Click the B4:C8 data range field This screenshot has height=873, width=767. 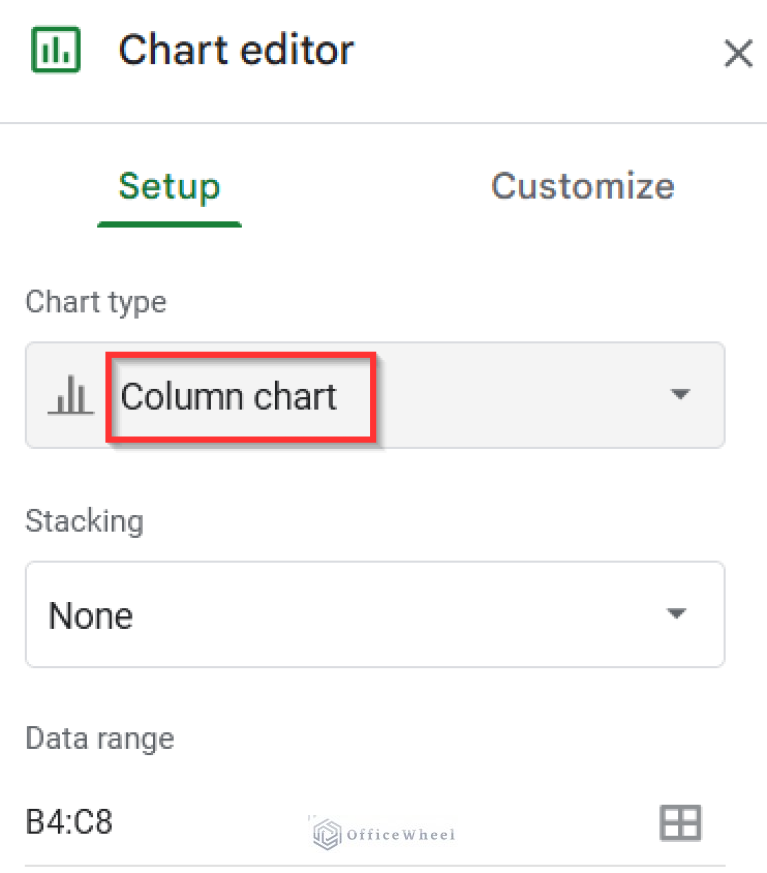[x=71, y=821]
